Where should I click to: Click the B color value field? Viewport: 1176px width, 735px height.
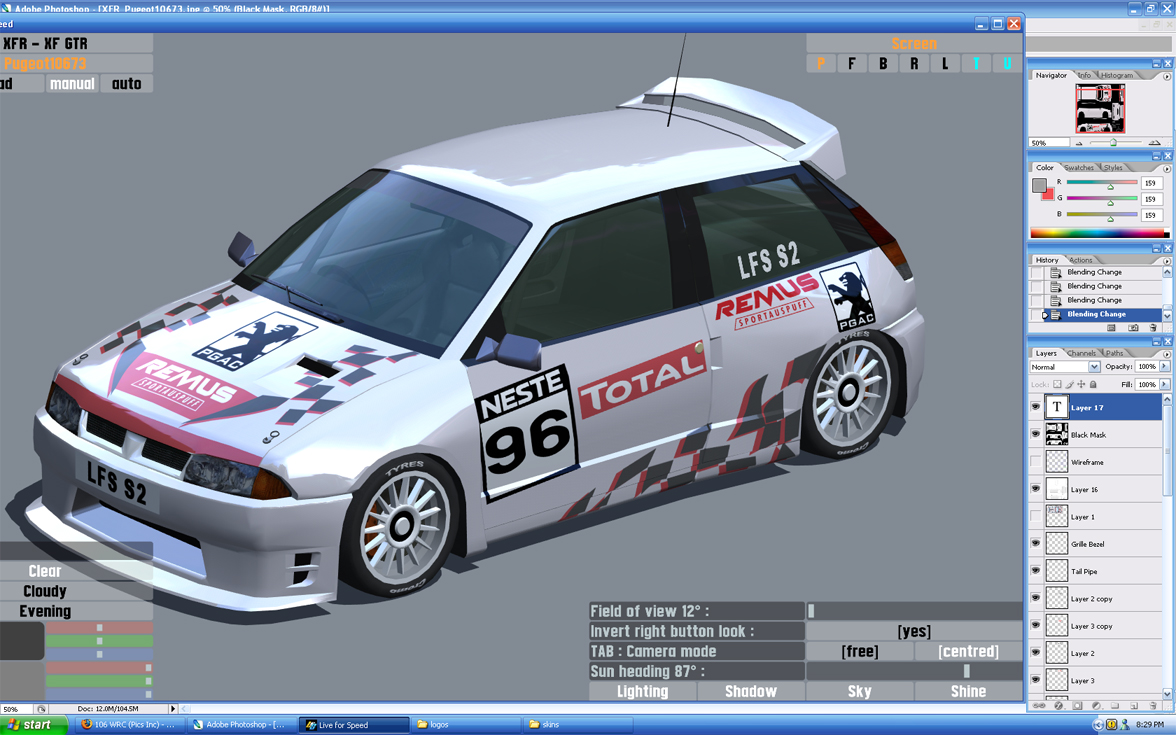pyautogui.click(x=1151, y=215)
